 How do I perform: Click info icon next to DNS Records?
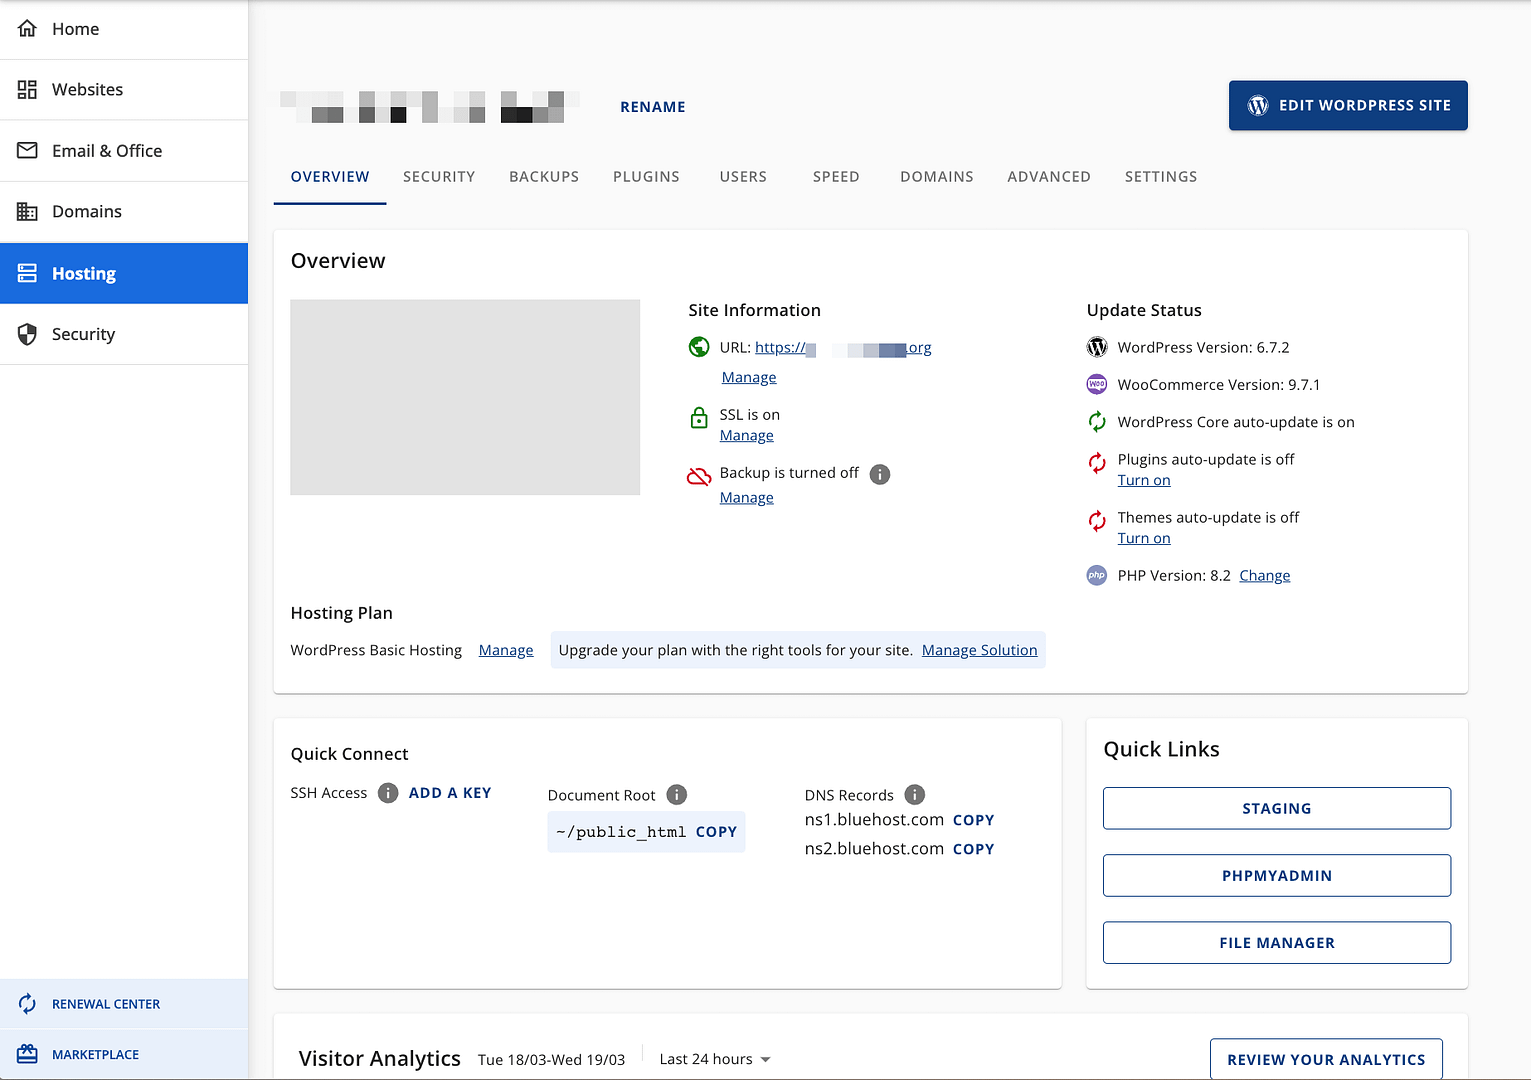click(915, 795)
